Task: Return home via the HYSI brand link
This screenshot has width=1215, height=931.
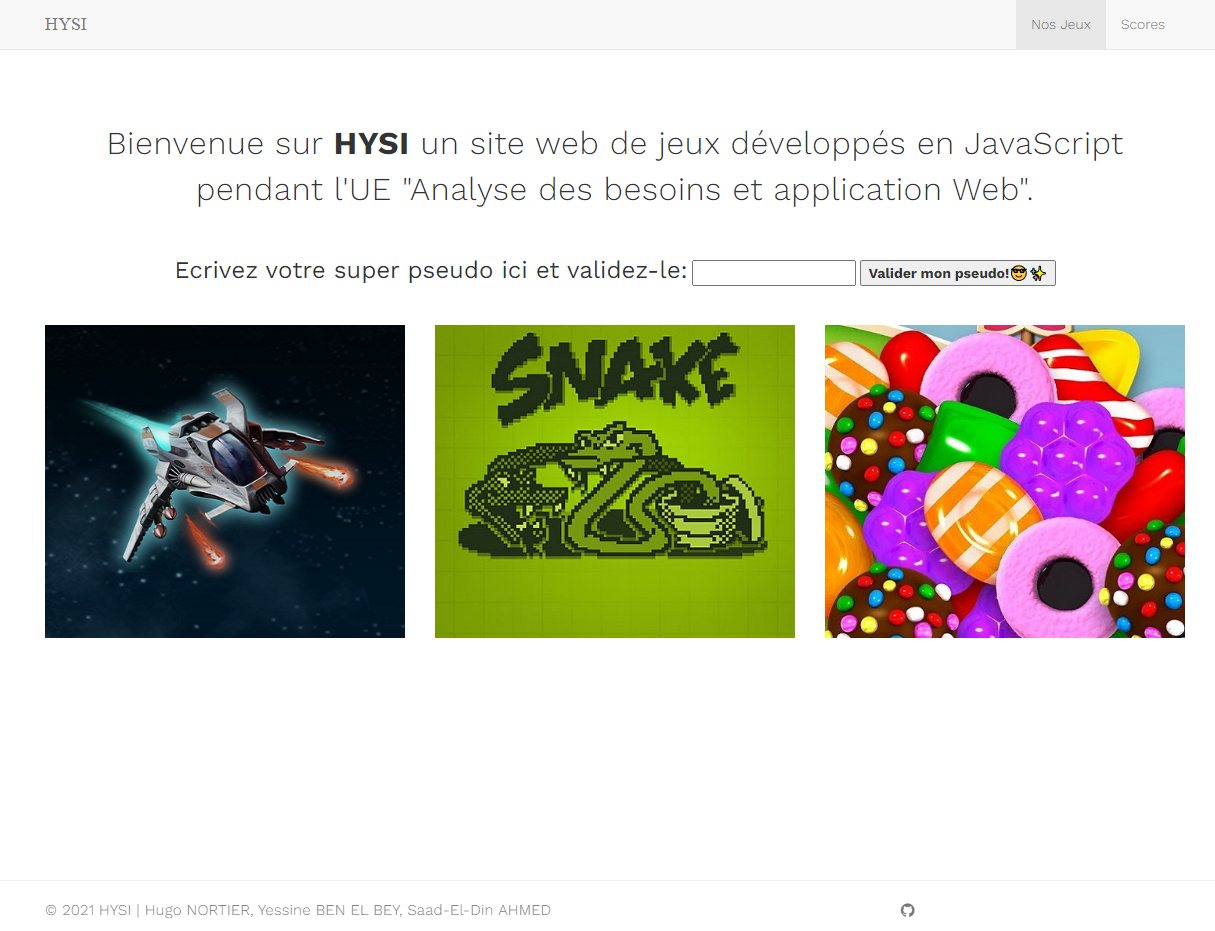Action: (65, 24)
